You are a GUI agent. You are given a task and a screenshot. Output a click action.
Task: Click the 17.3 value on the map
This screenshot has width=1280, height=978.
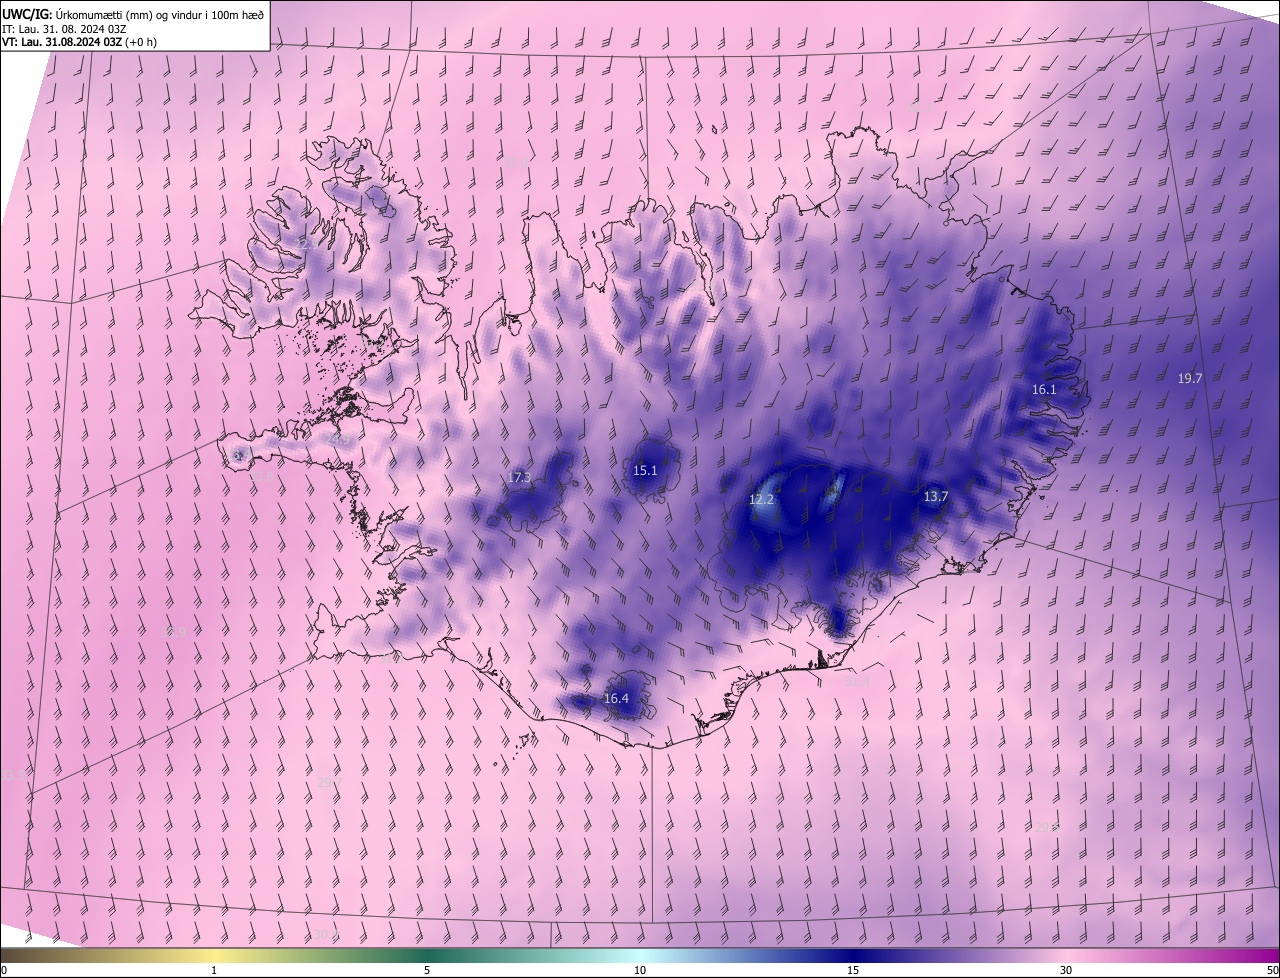[x=519, y=477]
